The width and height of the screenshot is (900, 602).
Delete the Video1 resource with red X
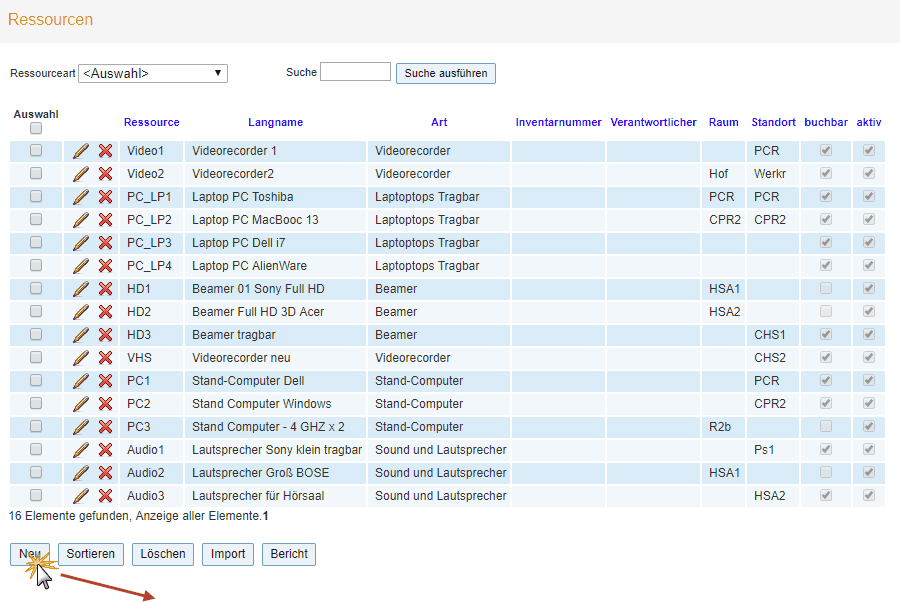pyautogui.click(x=105, y=151)
